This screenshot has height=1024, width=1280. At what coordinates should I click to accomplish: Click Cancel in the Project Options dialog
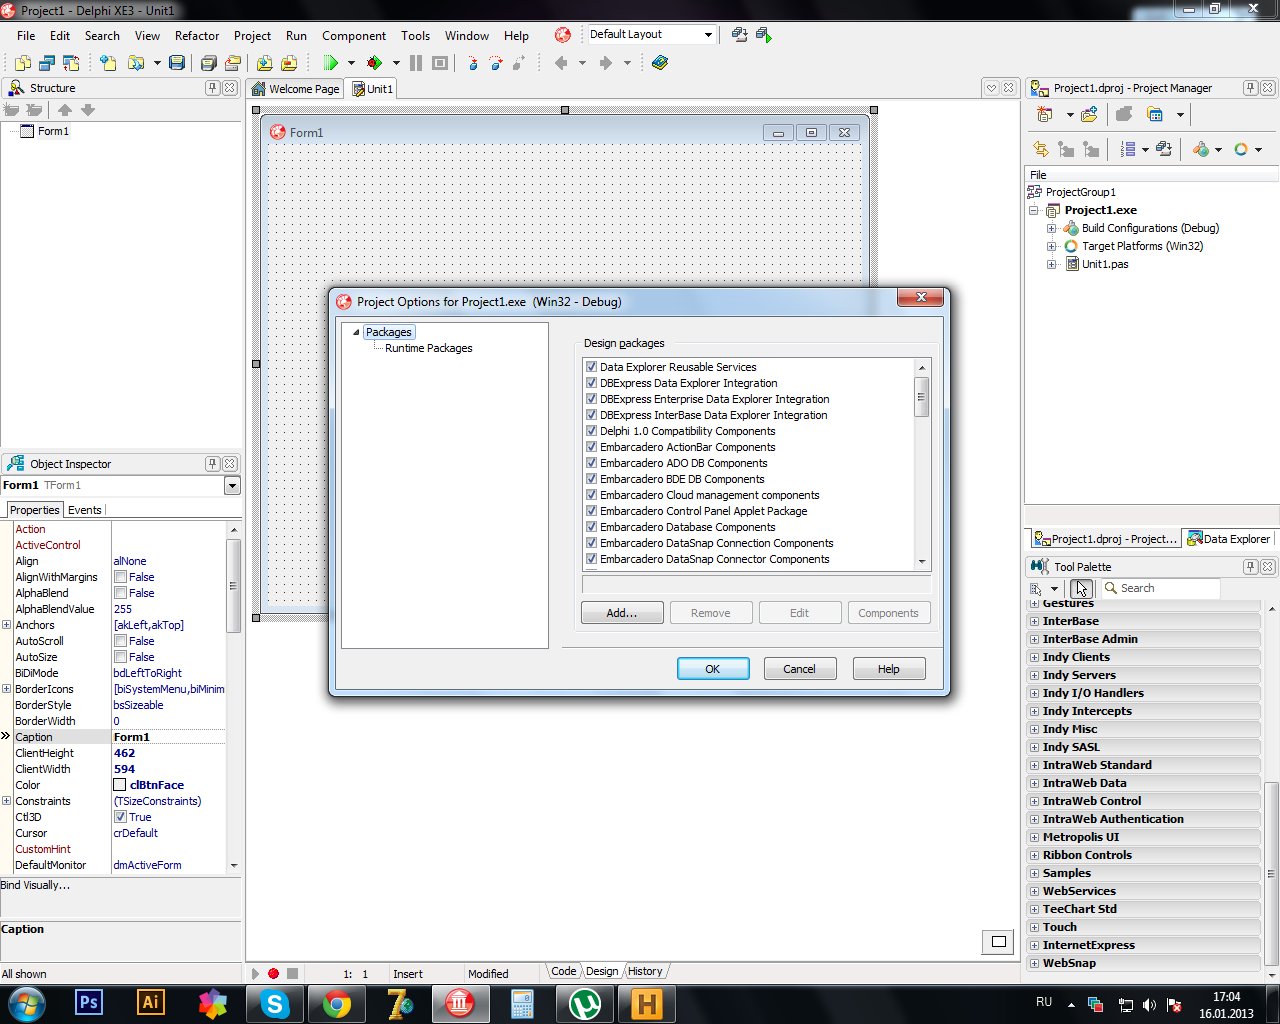click(x=799, y=669)
